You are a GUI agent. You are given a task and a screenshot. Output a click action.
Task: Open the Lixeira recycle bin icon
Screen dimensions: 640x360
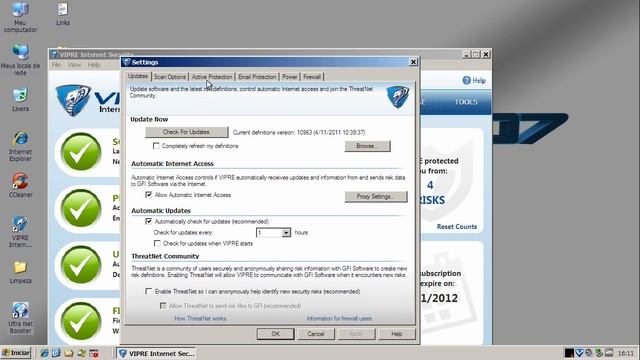(20, 99)
